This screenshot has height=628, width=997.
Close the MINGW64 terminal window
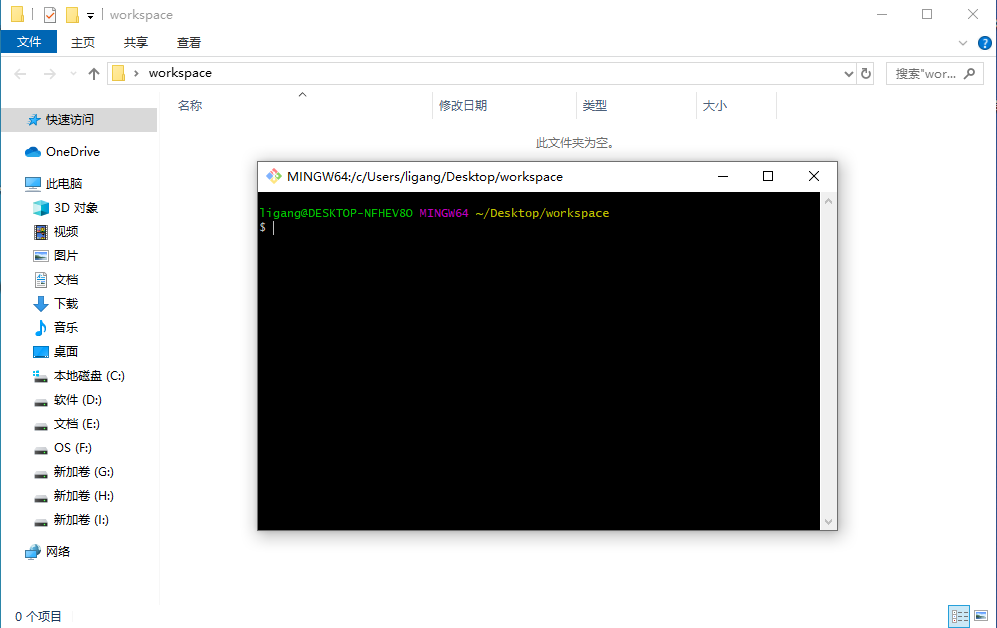[814, 176]
